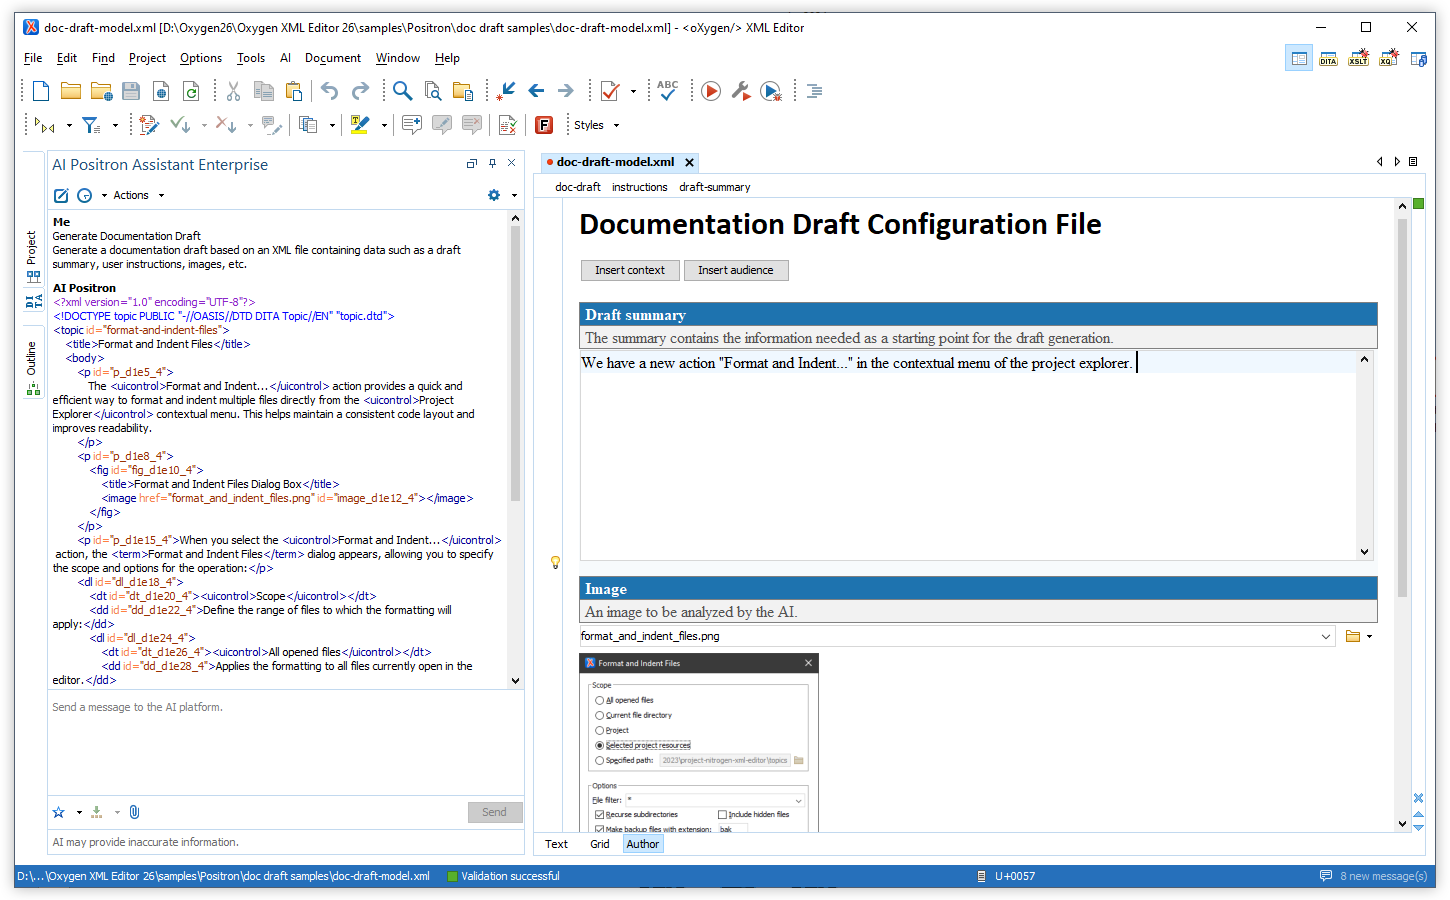Cut selection with the scissors icon

(x=233, y=91)
